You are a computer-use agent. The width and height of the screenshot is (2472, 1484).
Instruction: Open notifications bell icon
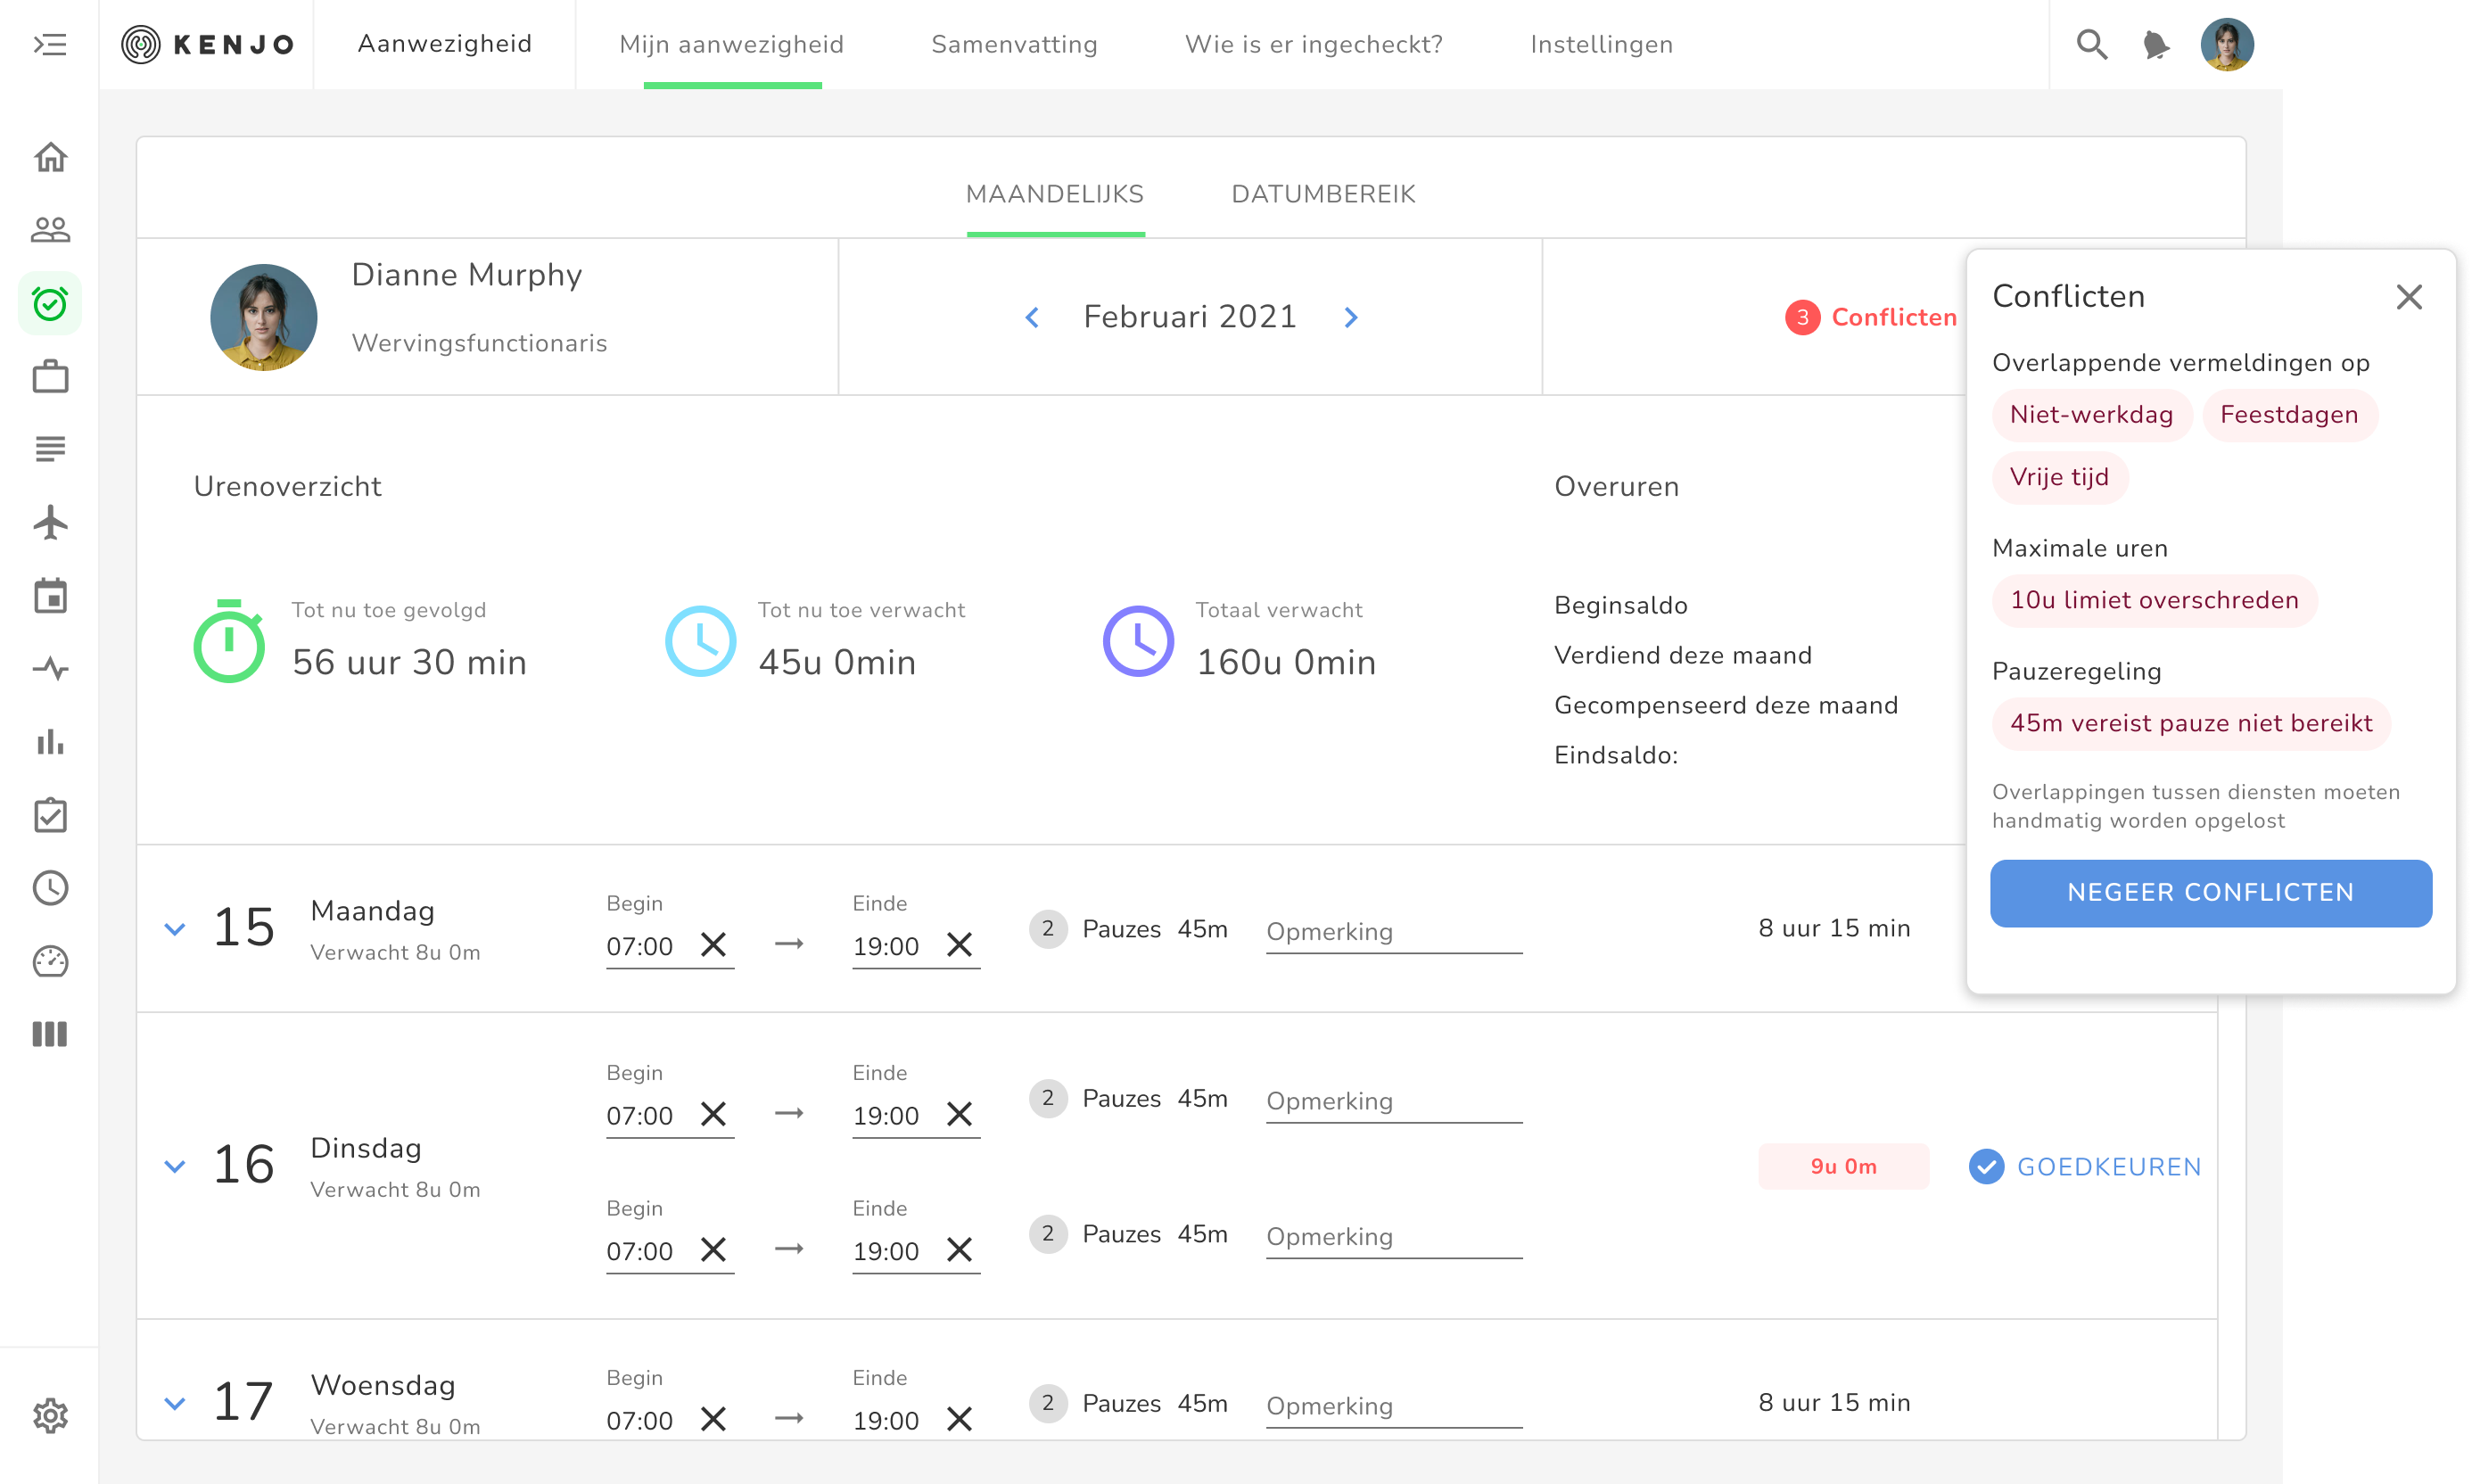coord(2156,45)
